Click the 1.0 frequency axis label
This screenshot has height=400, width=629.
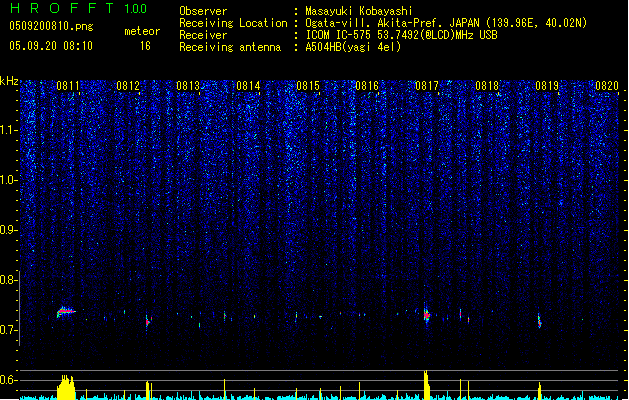point(9,180)
